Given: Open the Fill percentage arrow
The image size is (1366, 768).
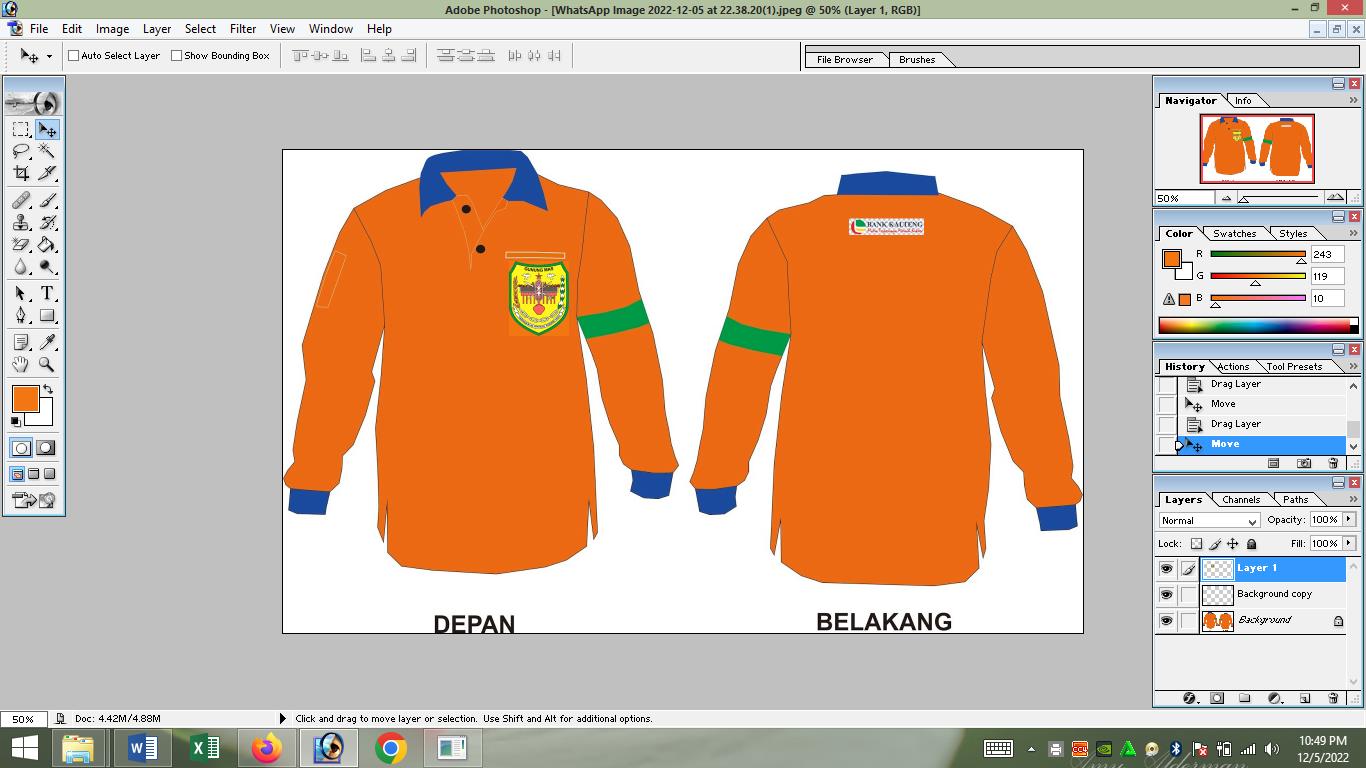Looking at the screenshot, I should [1349, 543].
